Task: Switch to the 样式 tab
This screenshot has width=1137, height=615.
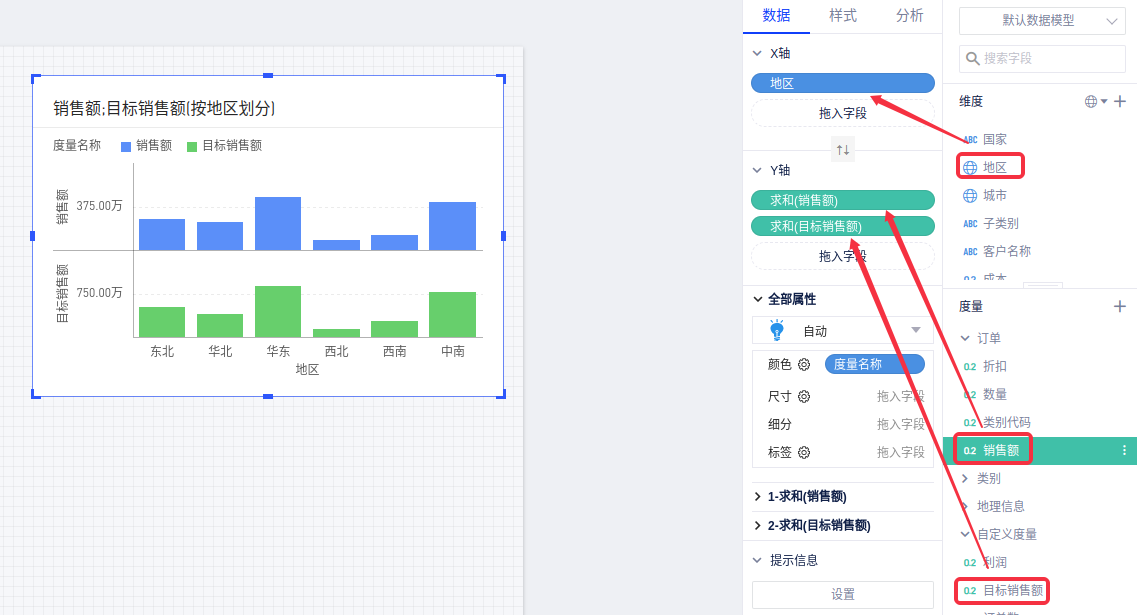Action: pyautogui.click(x=842, y=15)
